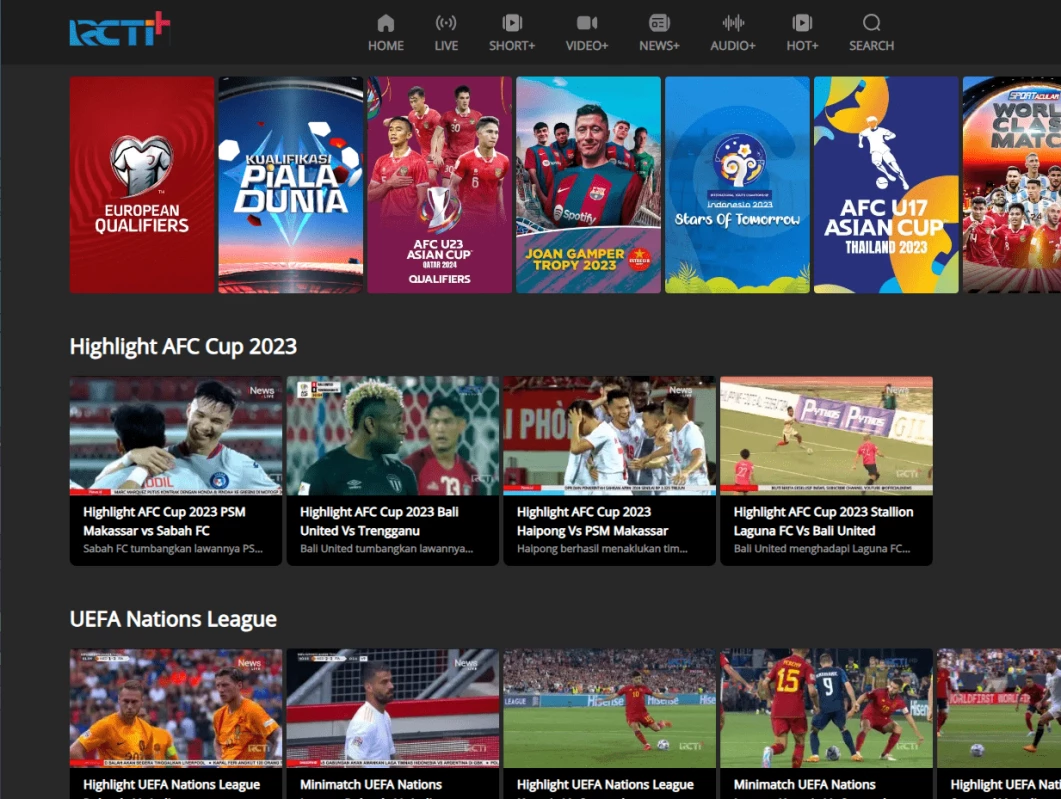Open the VIDEO+ menu label
The height and width of the screenshot is (799, 1061).
click(x=587, y=45)
